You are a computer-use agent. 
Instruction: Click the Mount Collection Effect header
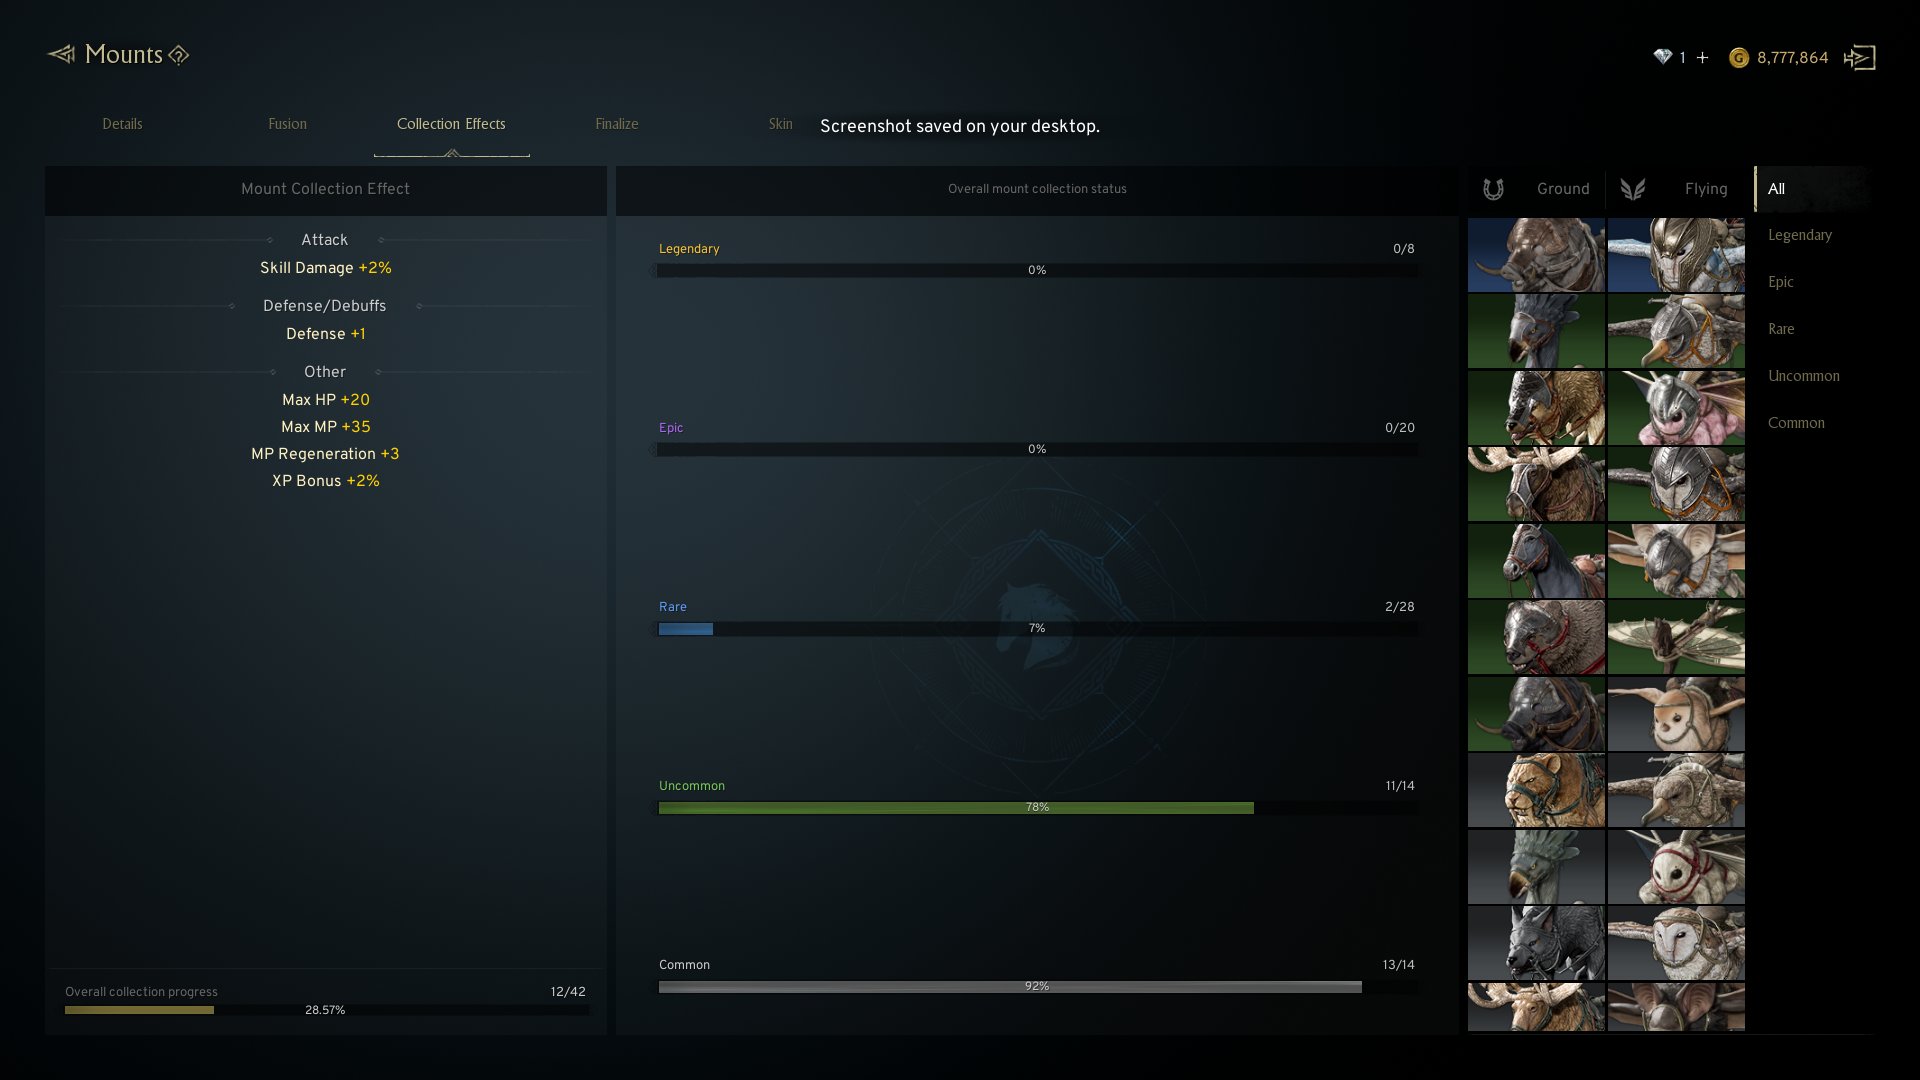point(325,189)
